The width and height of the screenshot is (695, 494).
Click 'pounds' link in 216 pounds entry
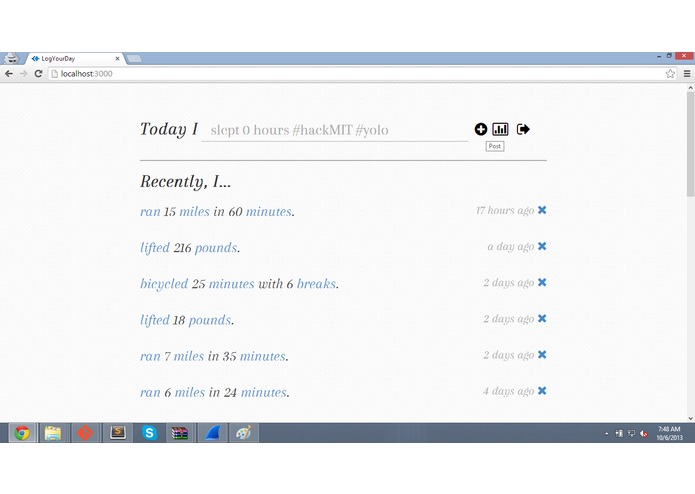[216, 248]
